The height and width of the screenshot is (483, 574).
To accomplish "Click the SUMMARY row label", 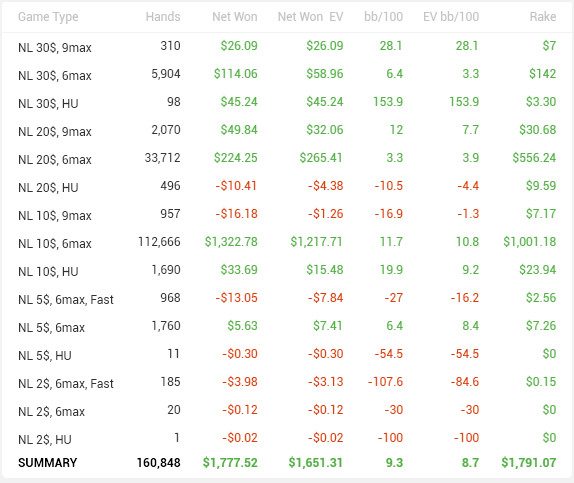I will pos(48,463).
